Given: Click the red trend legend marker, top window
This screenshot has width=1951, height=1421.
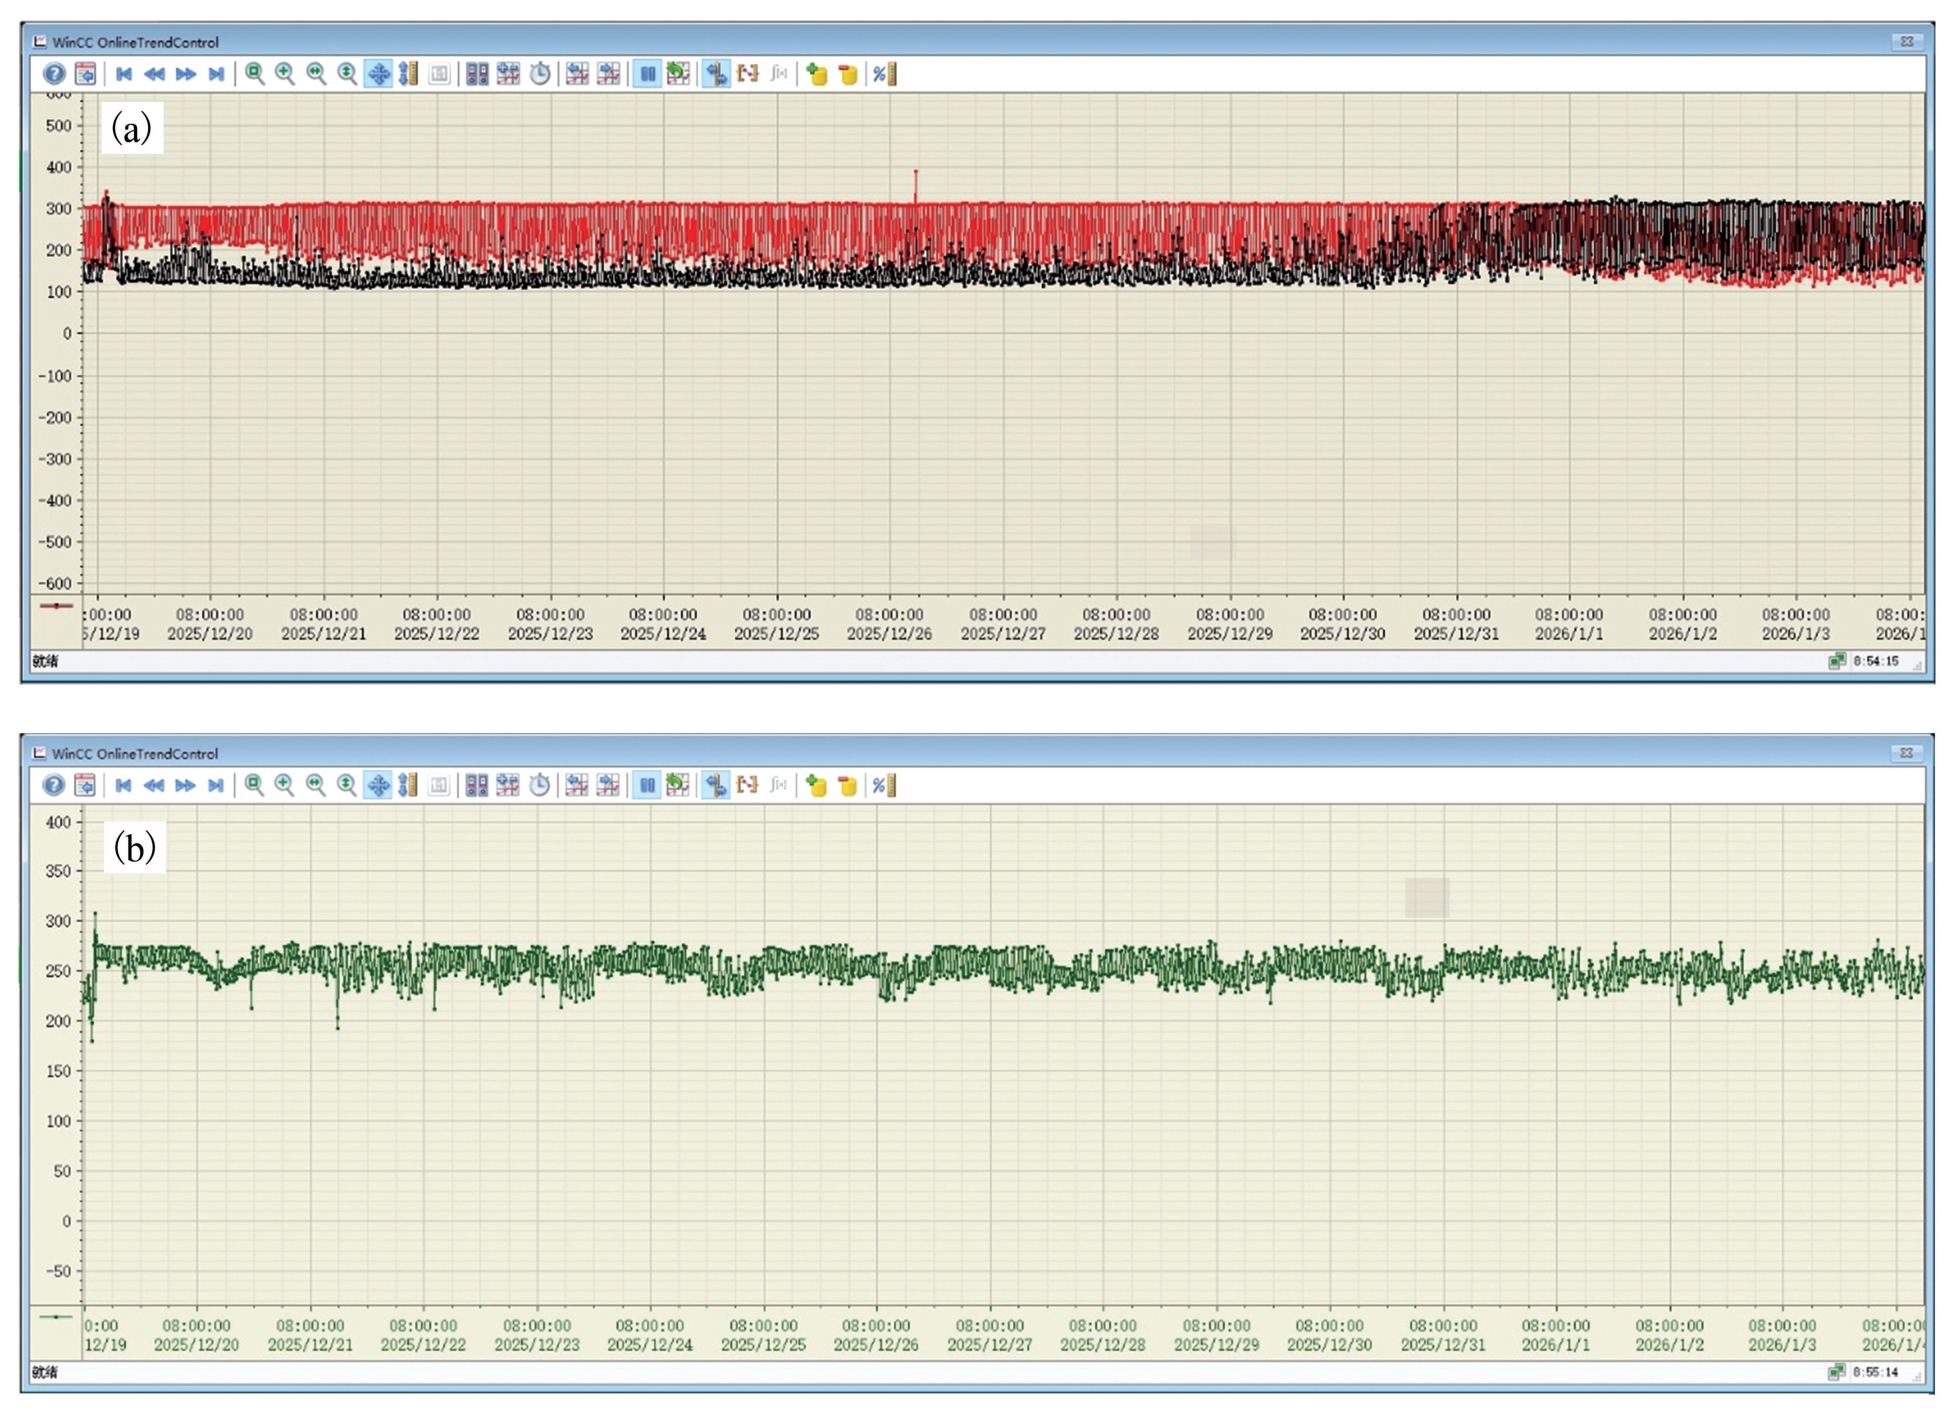Looking at the screenshot, I should click(56, 606).
